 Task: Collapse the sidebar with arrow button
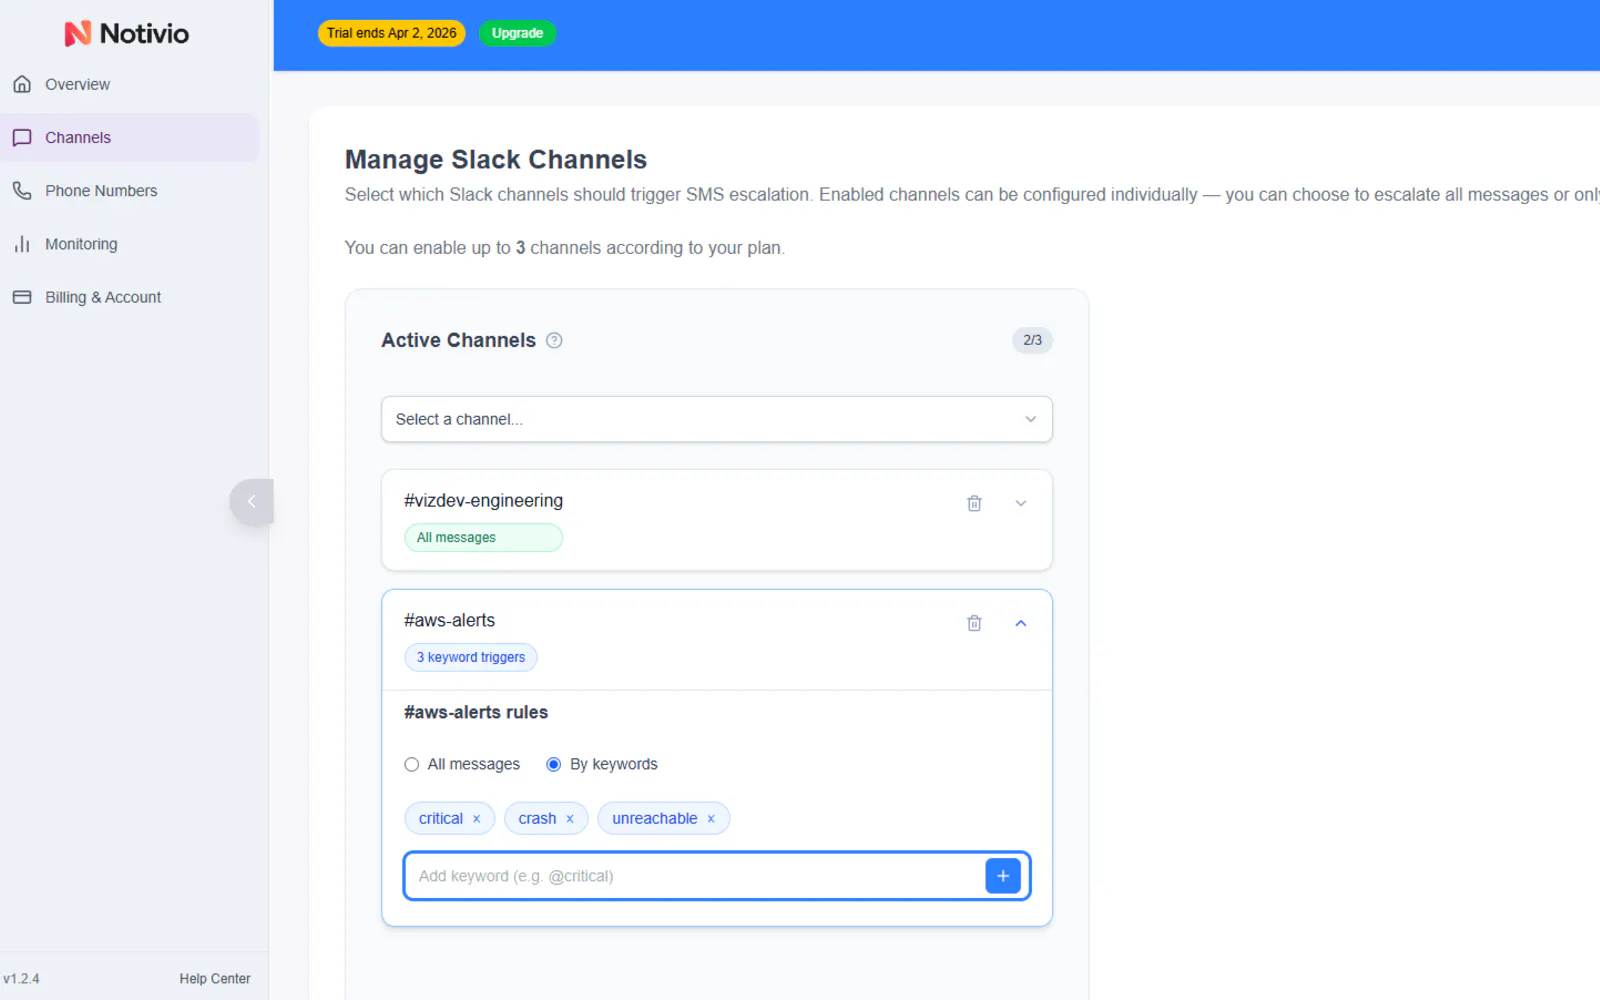point(251,502)
